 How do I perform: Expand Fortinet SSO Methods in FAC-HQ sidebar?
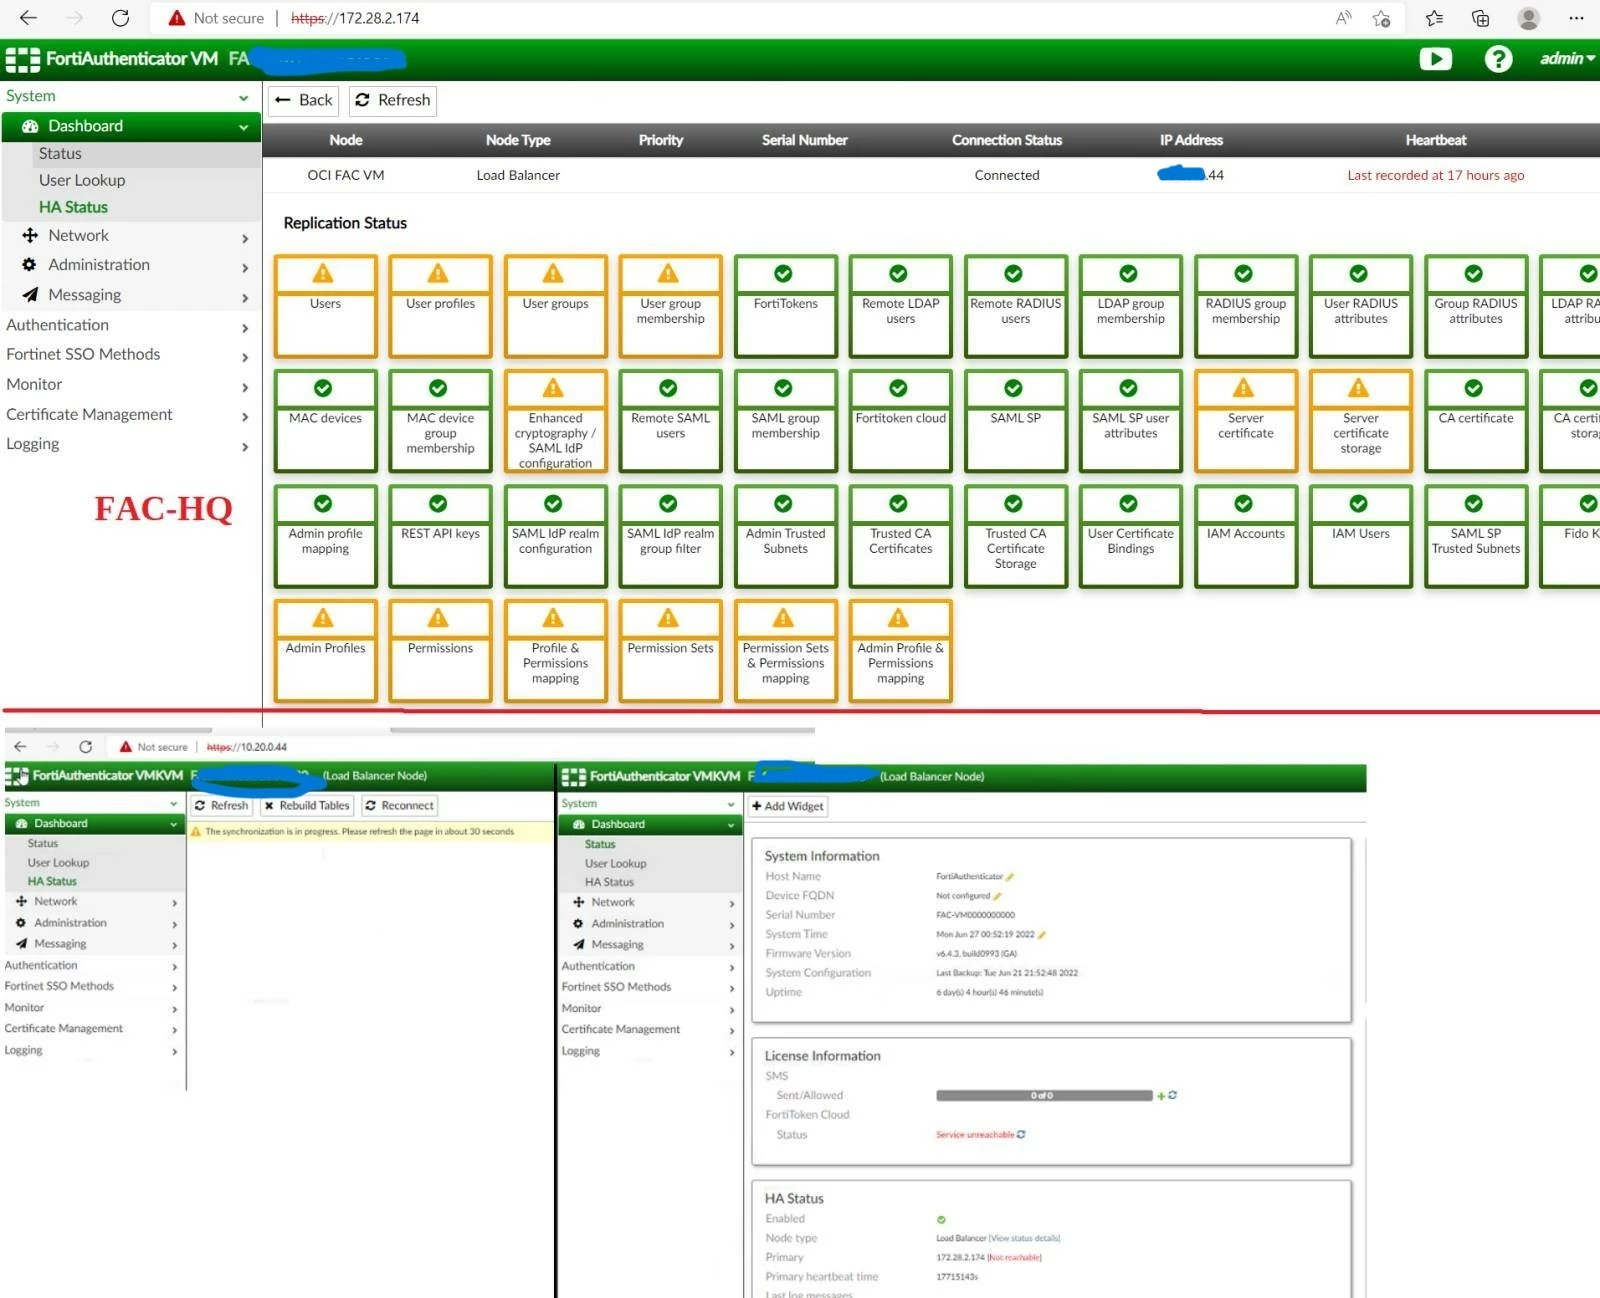click(x=130, y=354)
